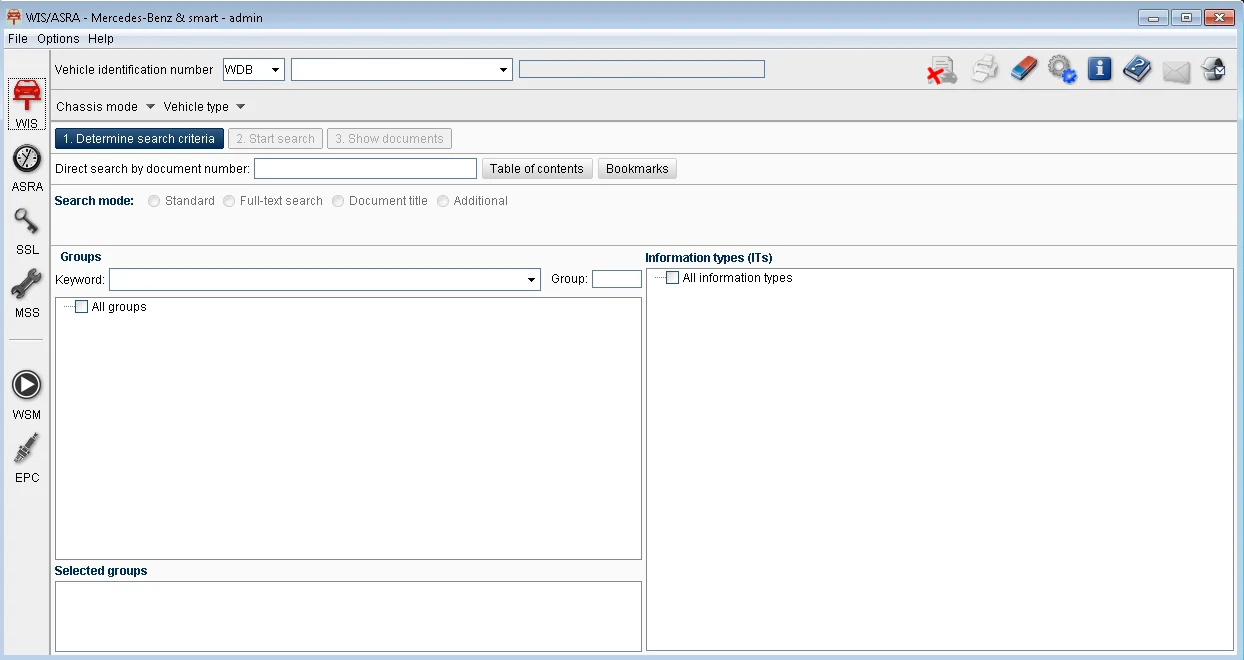
Task: Open the MSS wrench module
Action: (x=27, y=294)
